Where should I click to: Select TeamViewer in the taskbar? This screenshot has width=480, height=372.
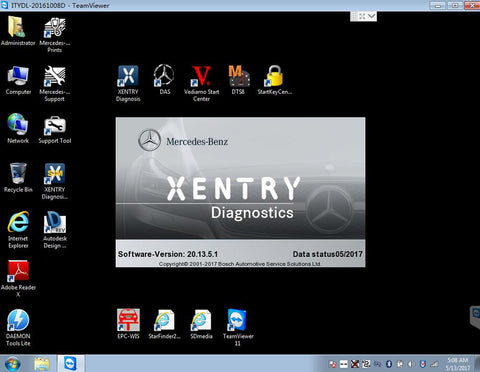click(x=70, y=364)
